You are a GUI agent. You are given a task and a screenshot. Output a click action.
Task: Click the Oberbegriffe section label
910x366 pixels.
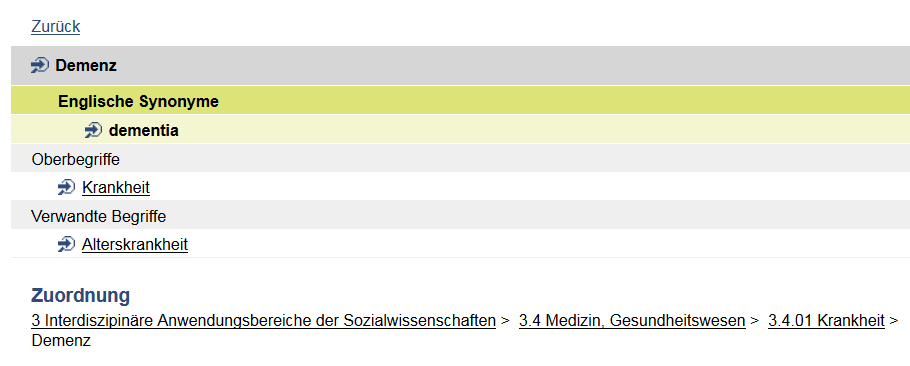[x=75, y=159]
